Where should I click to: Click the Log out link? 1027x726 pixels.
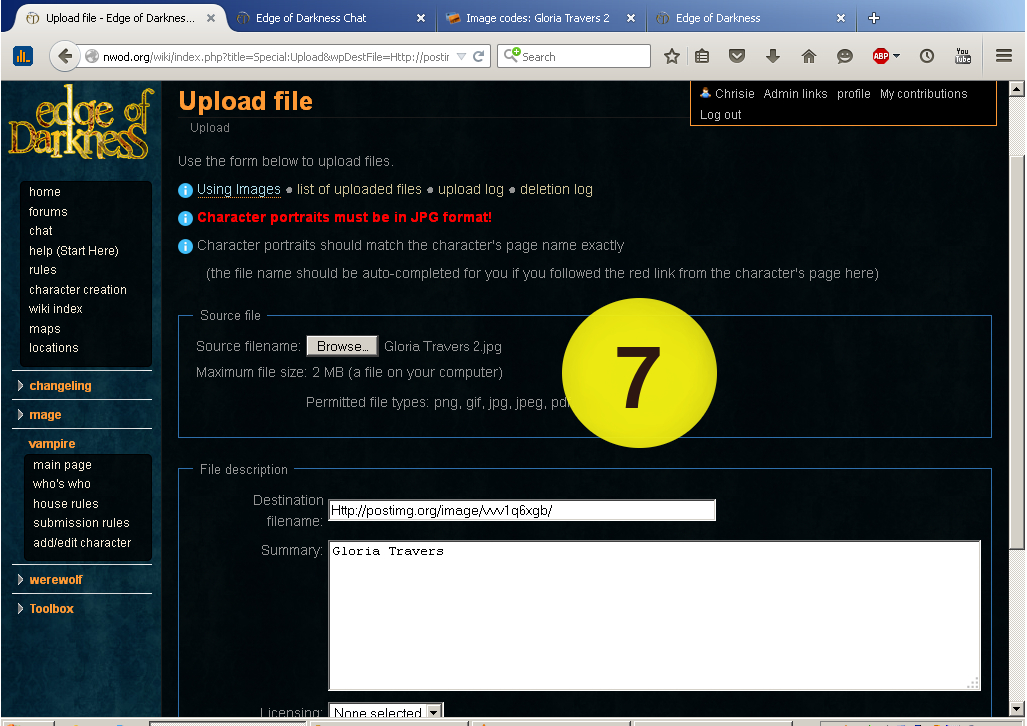pyautogui.click(x=720, y=115)
